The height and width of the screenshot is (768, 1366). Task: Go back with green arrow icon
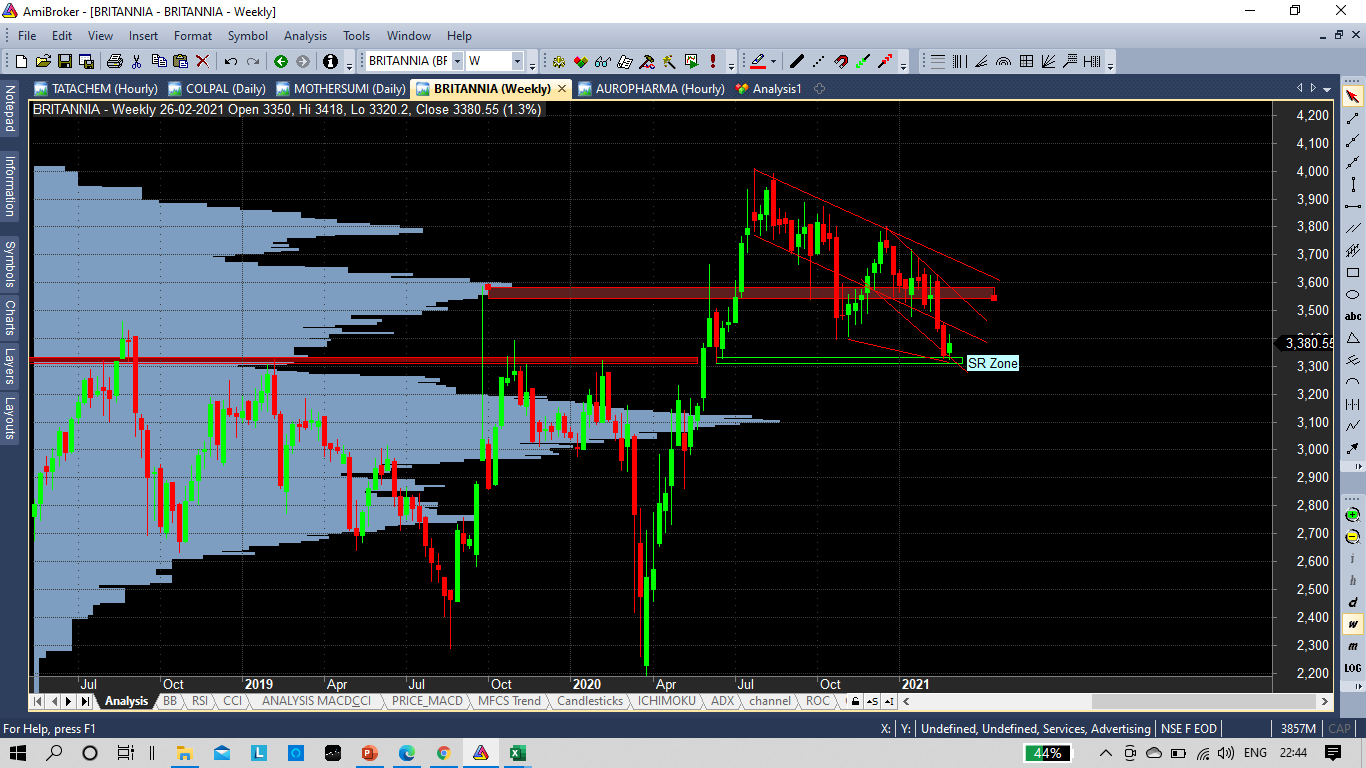point(281,61)
